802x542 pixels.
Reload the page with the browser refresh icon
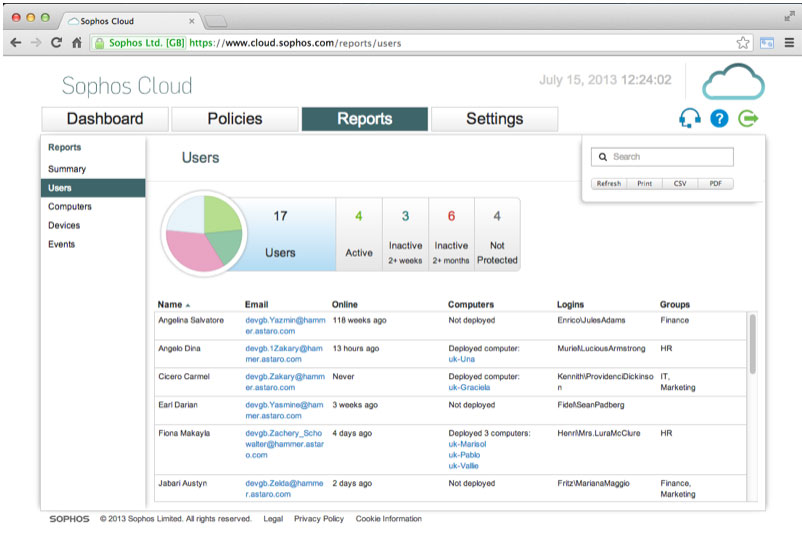point(56,43)
